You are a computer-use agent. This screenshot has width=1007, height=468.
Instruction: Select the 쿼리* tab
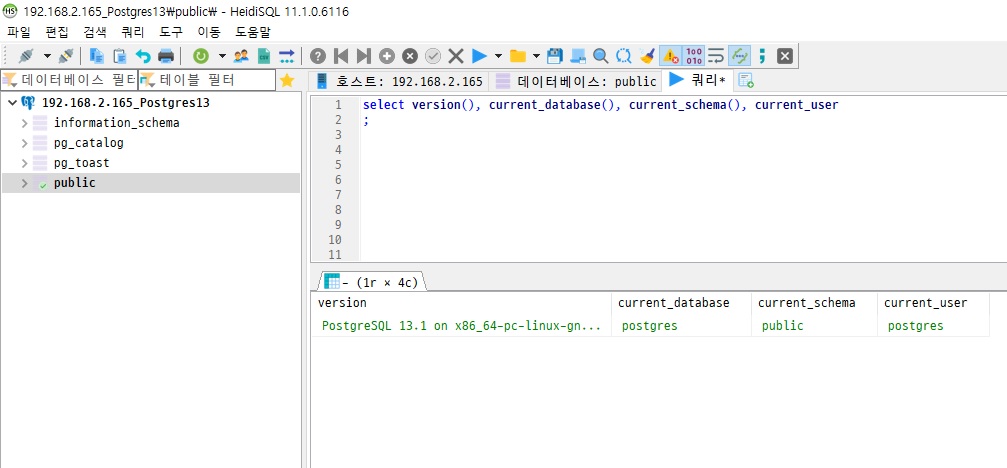[697, 80]
